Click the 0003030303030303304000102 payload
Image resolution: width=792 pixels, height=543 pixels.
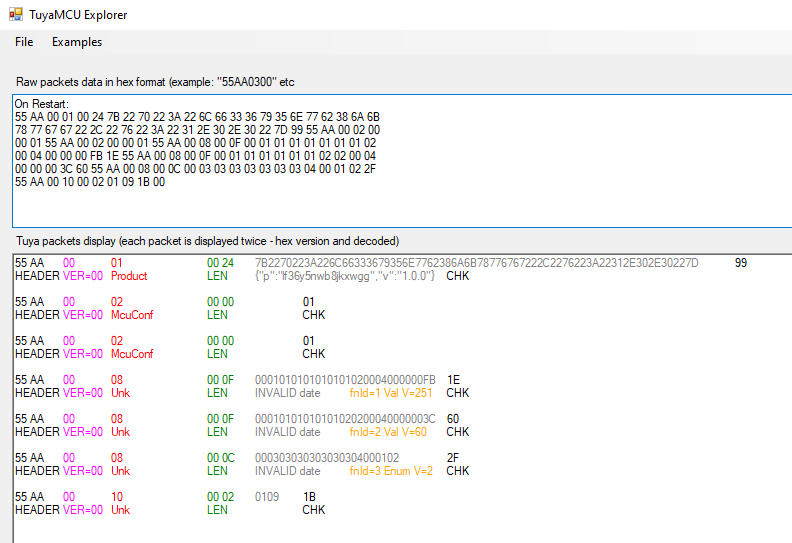coord(327,458)
